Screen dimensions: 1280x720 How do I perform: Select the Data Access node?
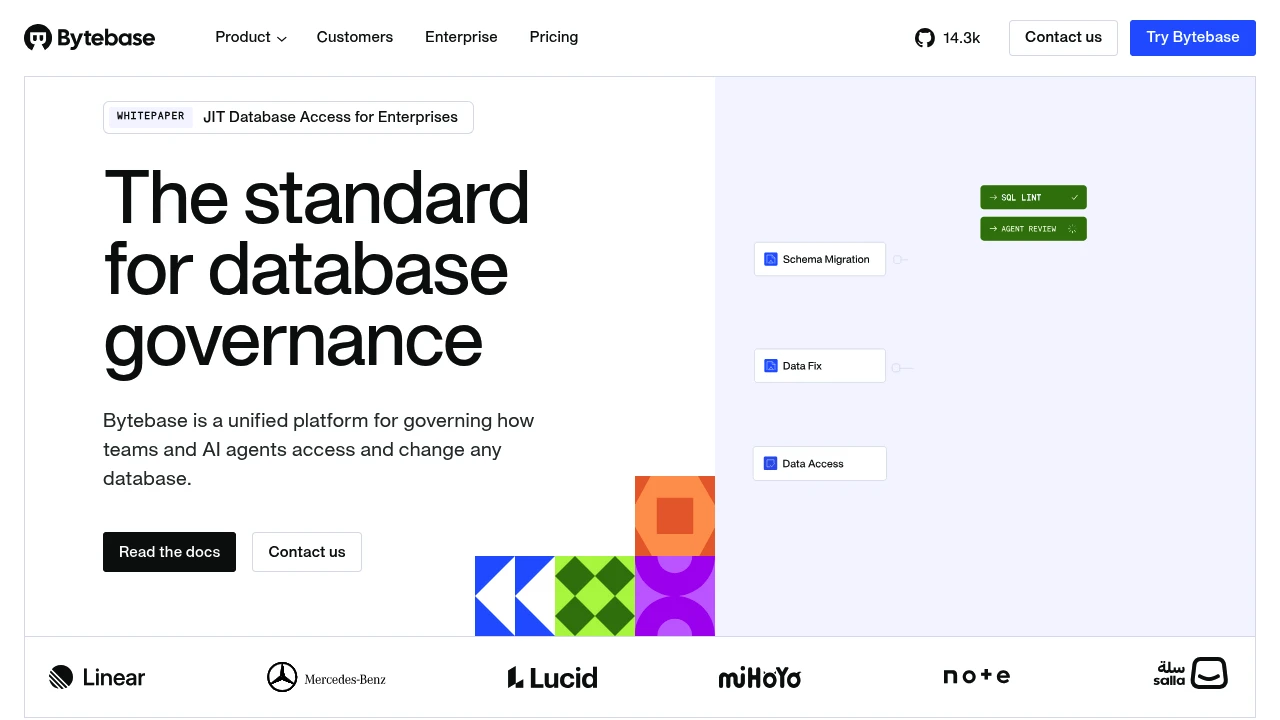point(820,464)
